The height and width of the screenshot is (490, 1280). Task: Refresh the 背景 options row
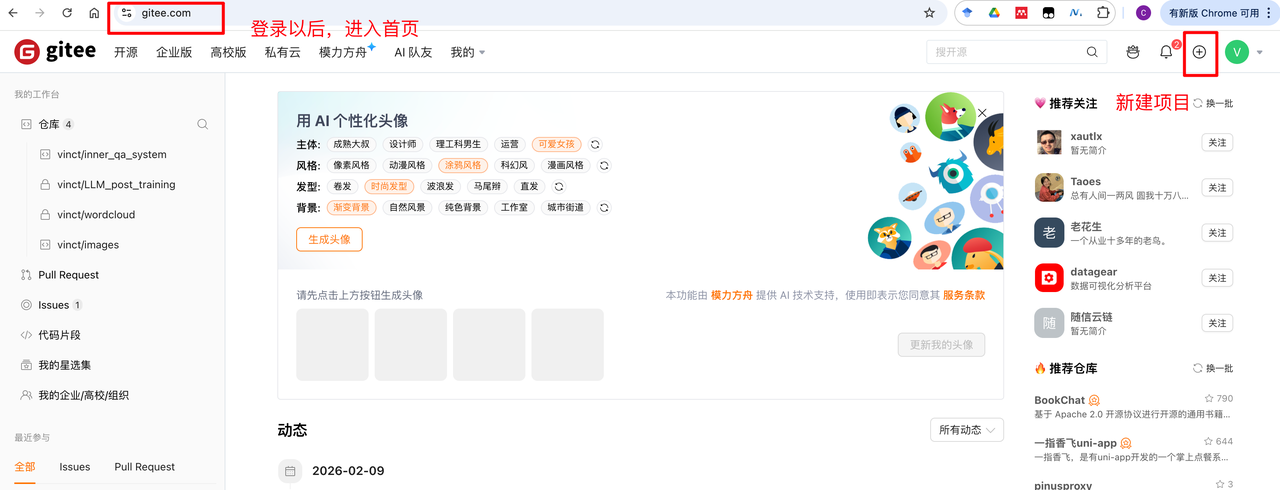point(604,207)
